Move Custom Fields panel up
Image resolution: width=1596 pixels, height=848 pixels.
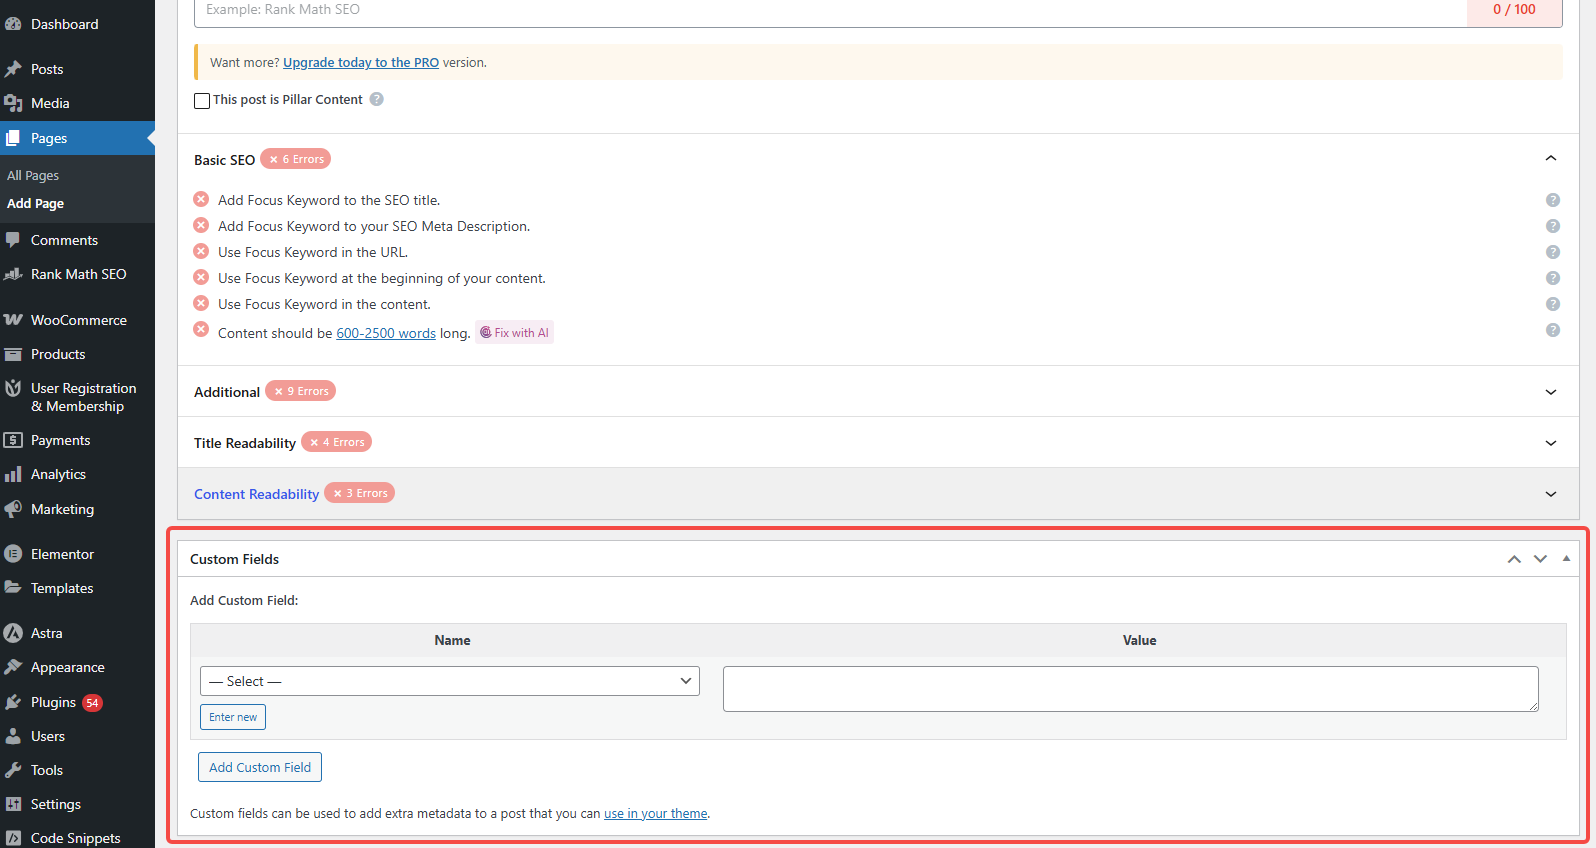(1514, 559)
